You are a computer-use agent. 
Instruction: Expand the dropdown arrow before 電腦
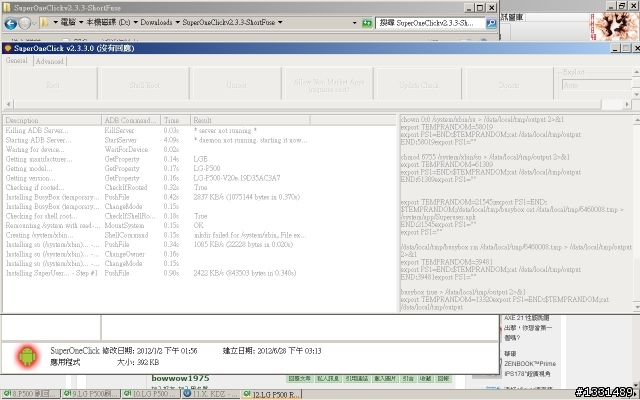55,22
